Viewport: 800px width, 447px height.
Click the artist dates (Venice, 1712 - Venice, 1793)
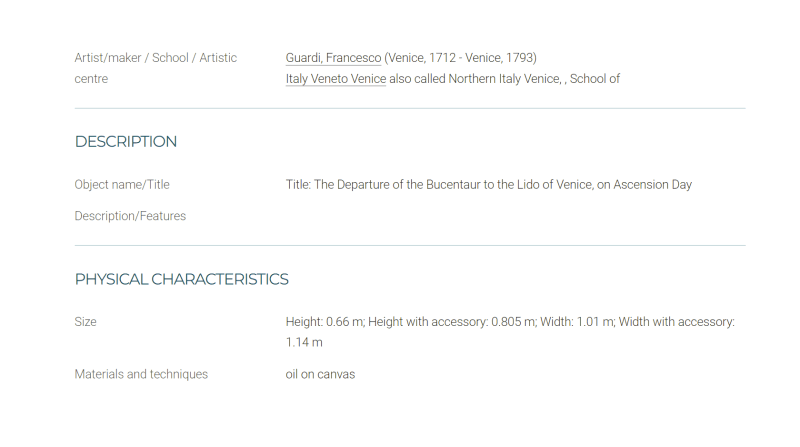[x=461, y=58]
